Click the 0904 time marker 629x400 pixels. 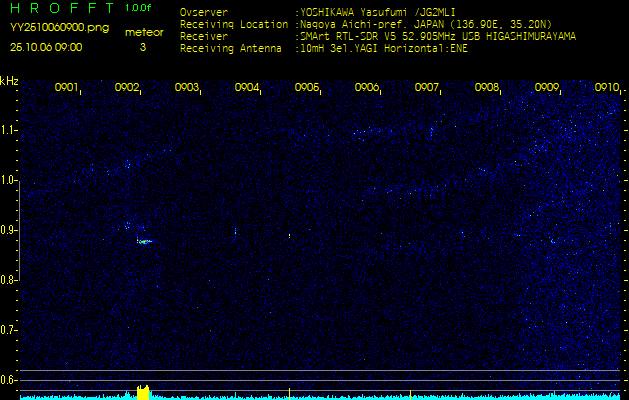247,87
